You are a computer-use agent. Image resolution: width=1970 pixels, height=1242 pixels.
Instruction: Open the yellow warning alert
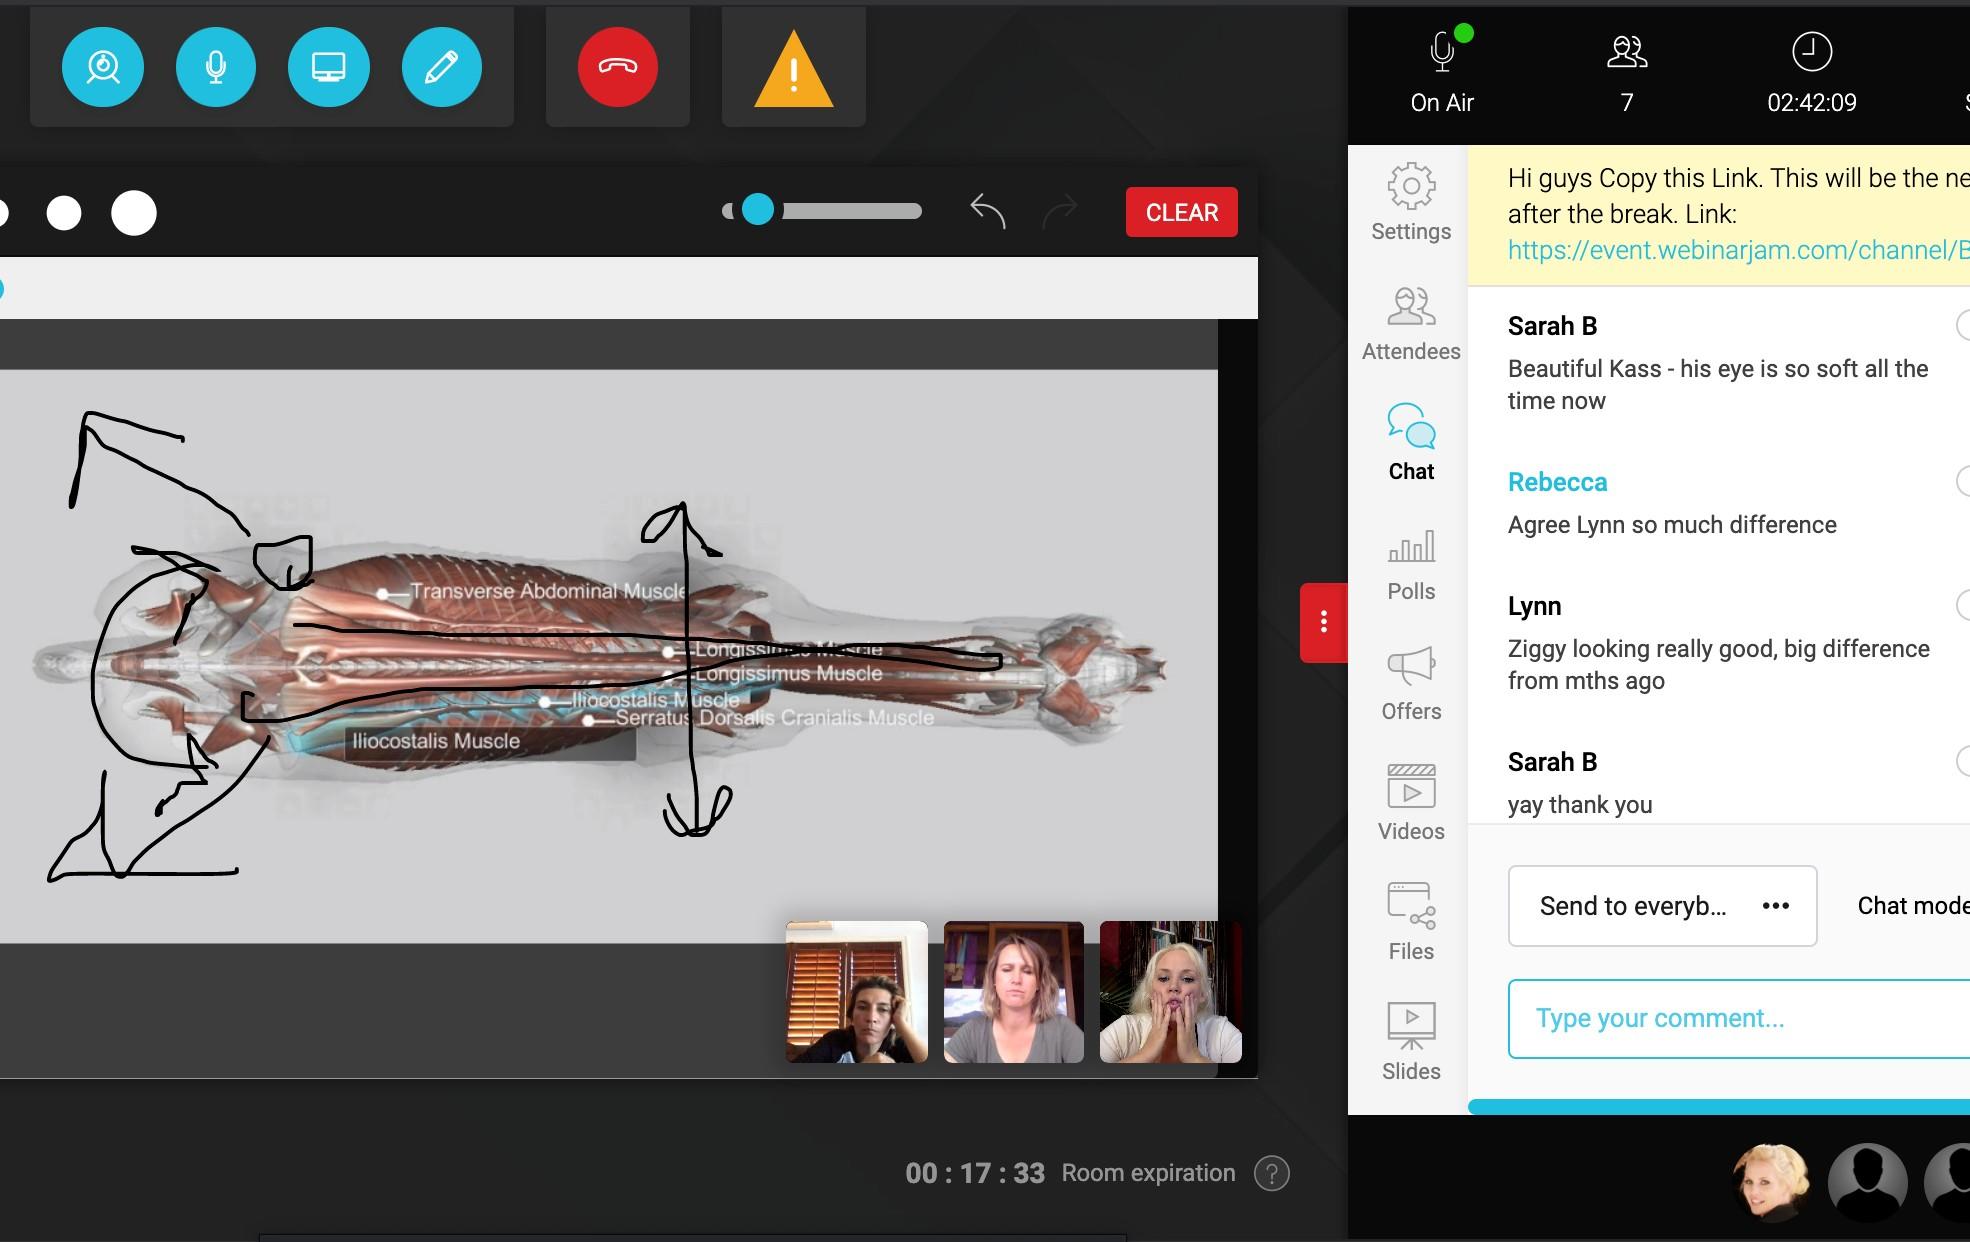[793, 70]
